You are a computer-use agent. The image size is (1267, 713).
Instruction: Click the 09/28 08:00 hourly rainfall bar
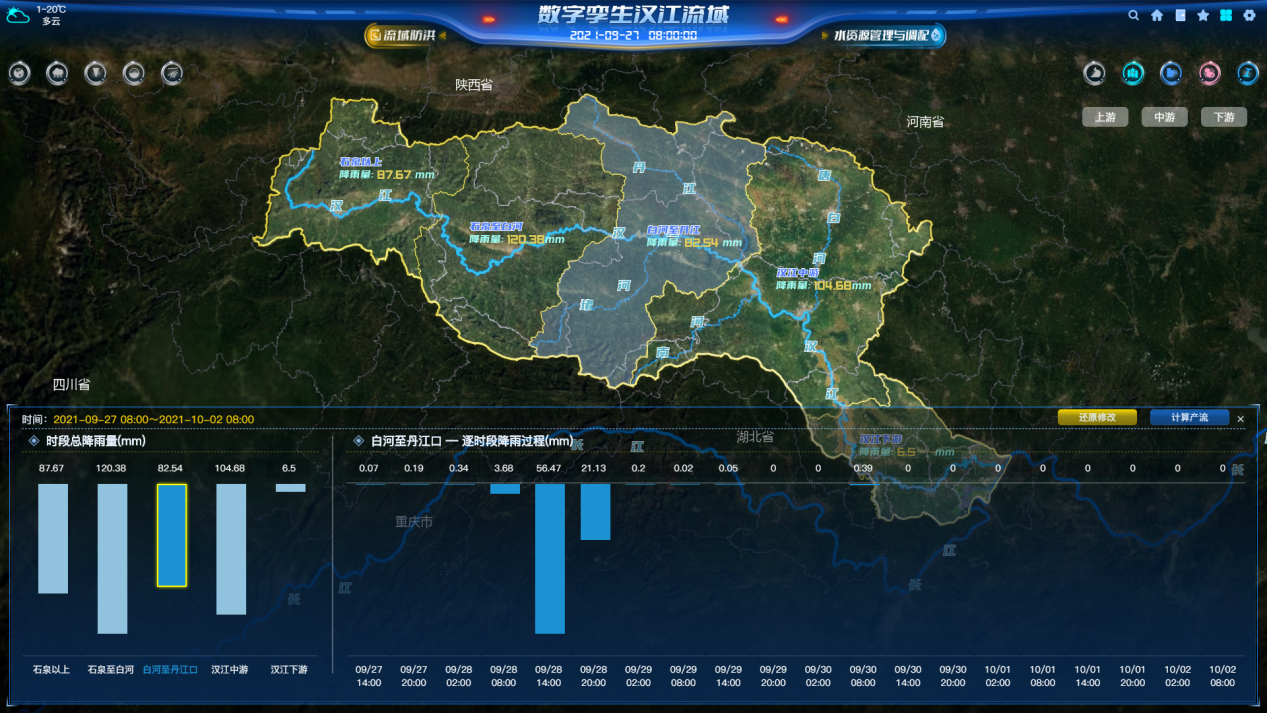point(504,489)
